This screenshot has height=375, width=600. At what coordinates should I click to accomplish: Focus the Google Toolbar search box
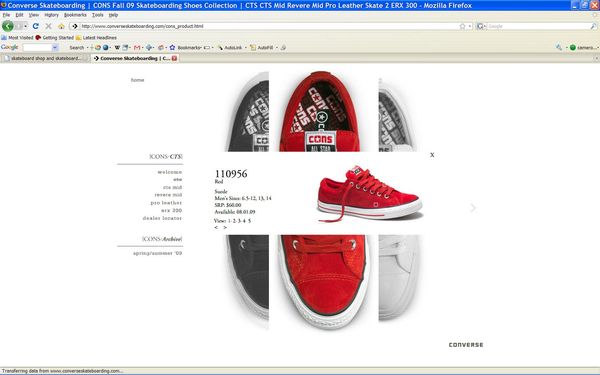click(37, 47)
